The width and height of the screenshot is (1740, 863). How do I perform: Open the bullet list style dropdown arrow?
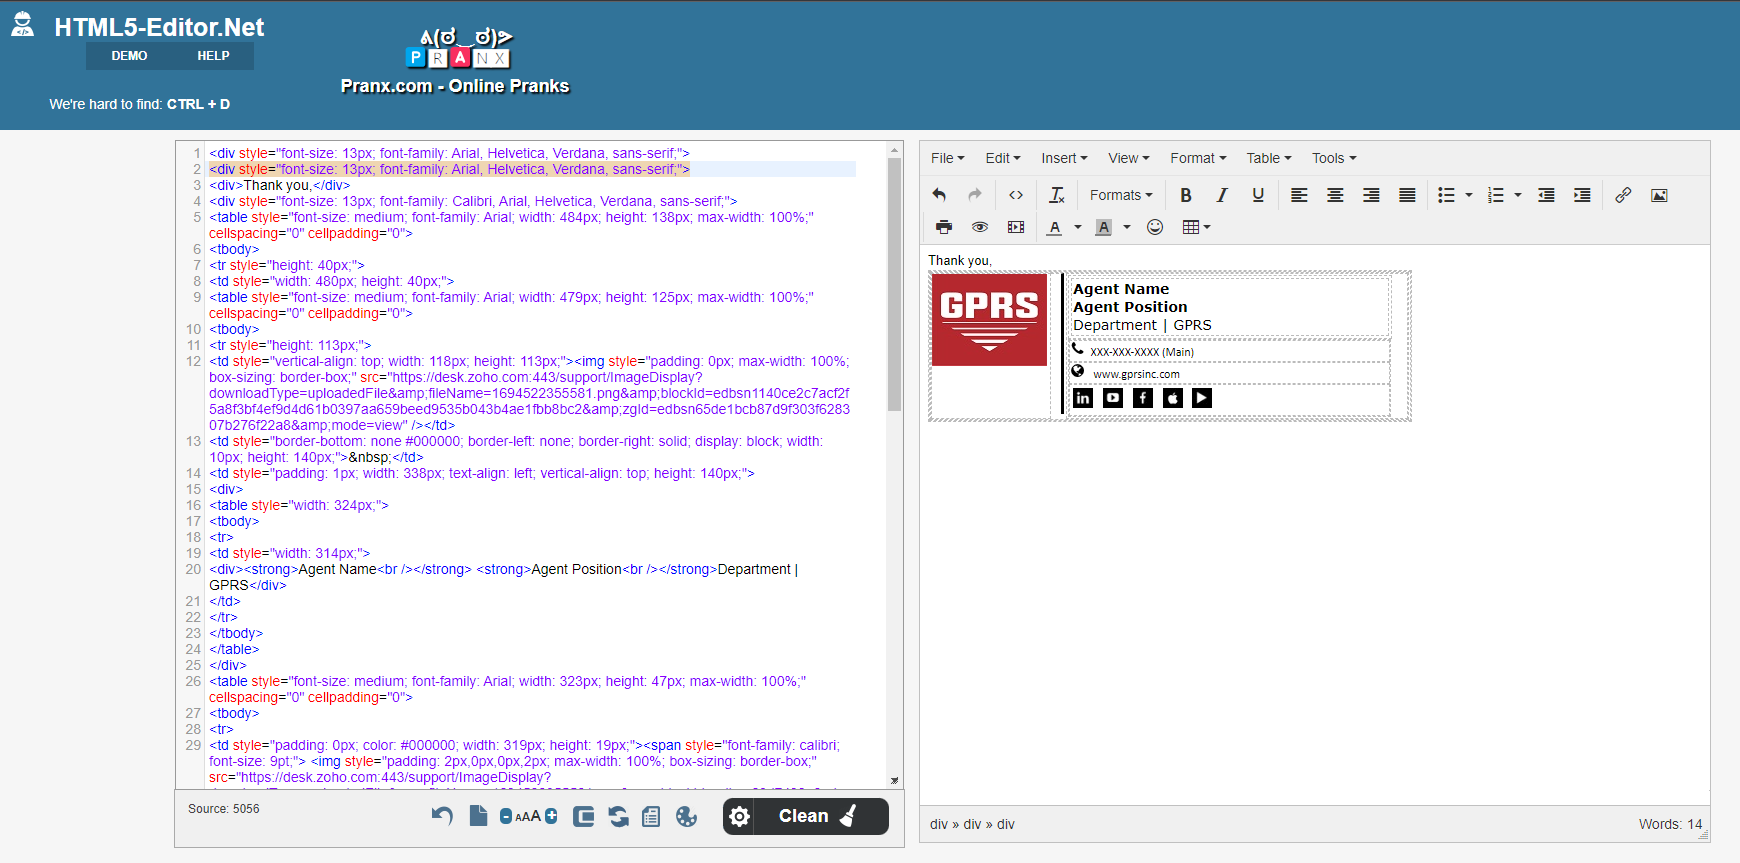pos(1469,195)
